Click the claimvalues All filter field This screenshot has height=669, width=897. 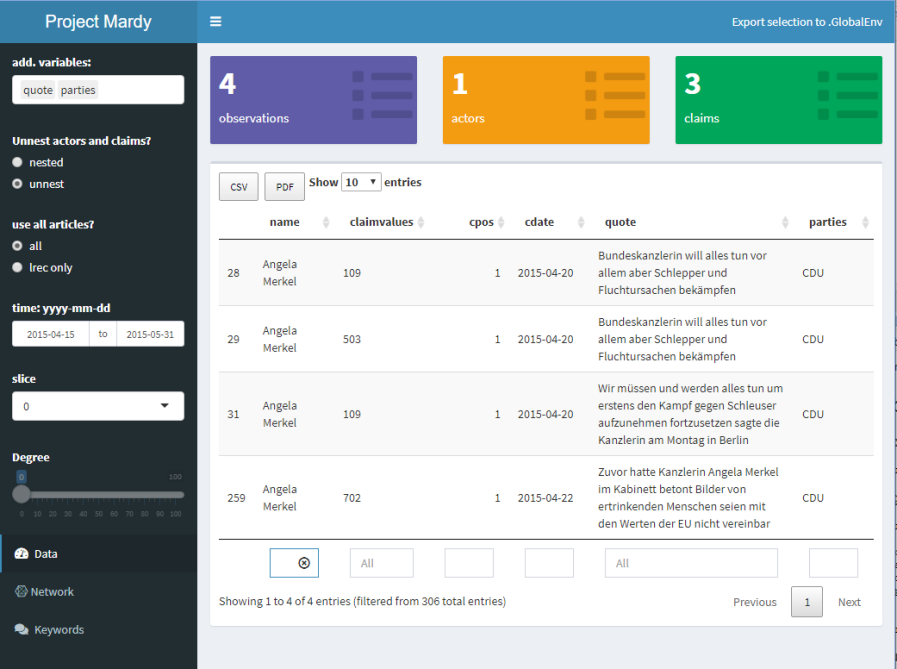point(382,563)
